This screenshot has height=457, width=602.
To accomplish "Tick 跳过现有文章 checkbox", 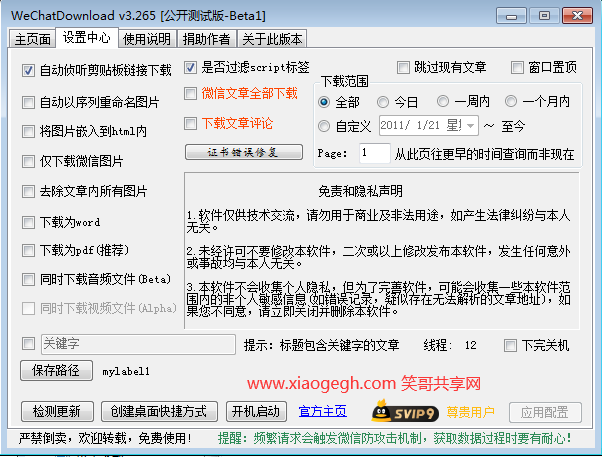I will pyautogui.click(x=403, y=68).
